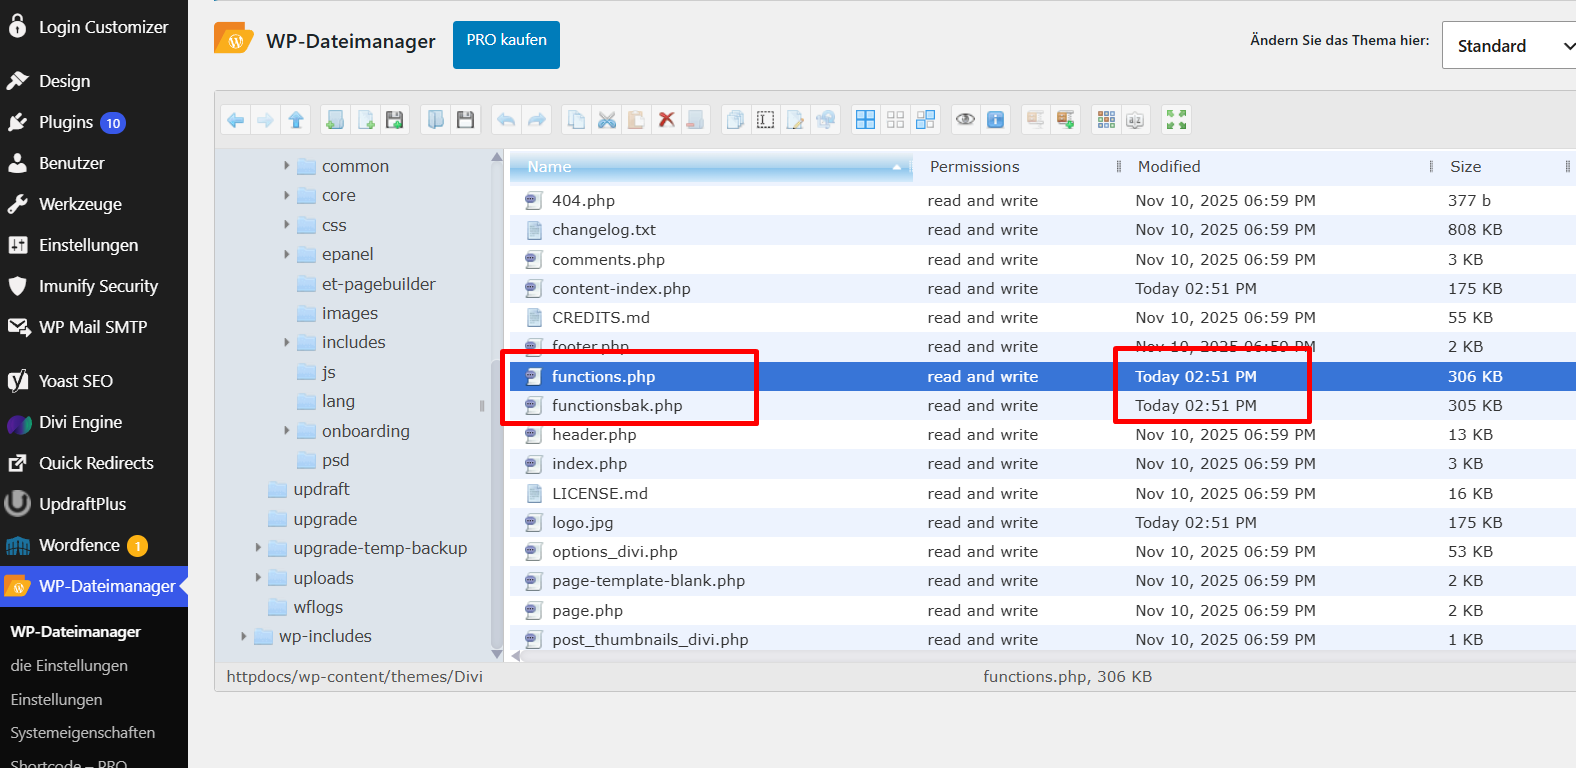Preview file with the eye icon
This screenshot has height=768, width=1576.
pyautogui.click(x=966, y=120)
